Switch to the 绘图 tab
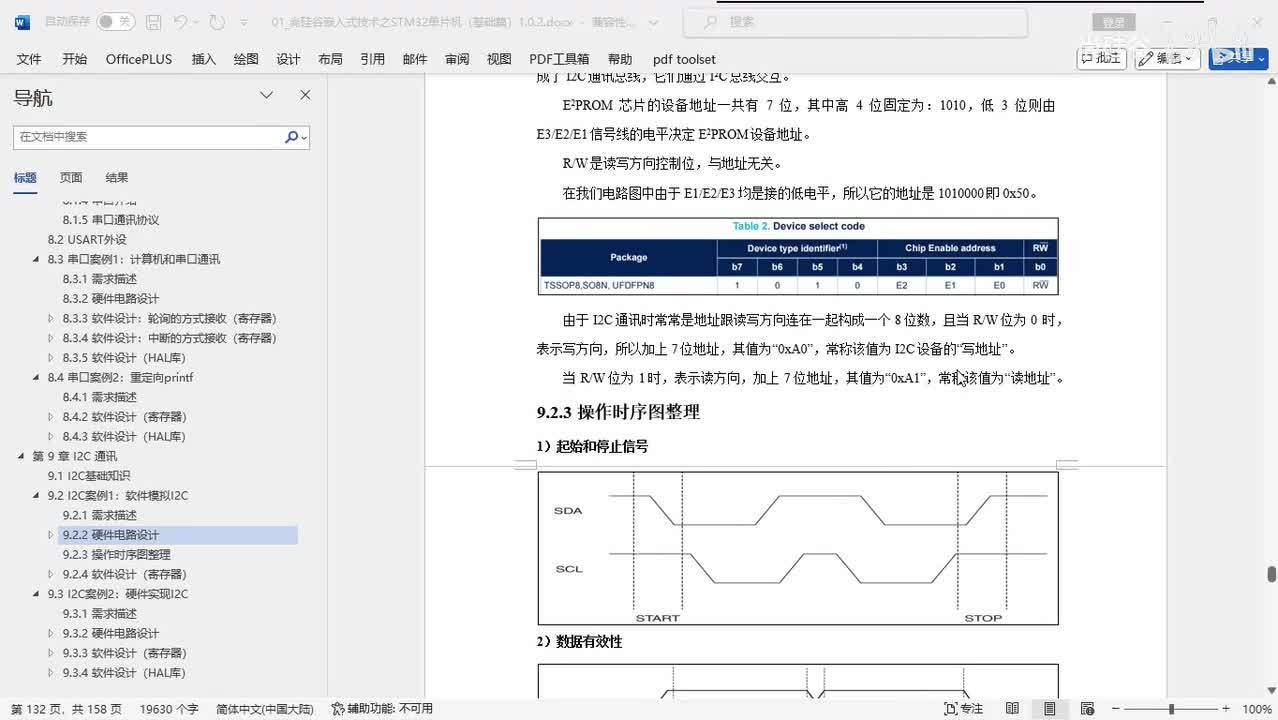Screen dimensions: 1278x720 click(246, 59)
